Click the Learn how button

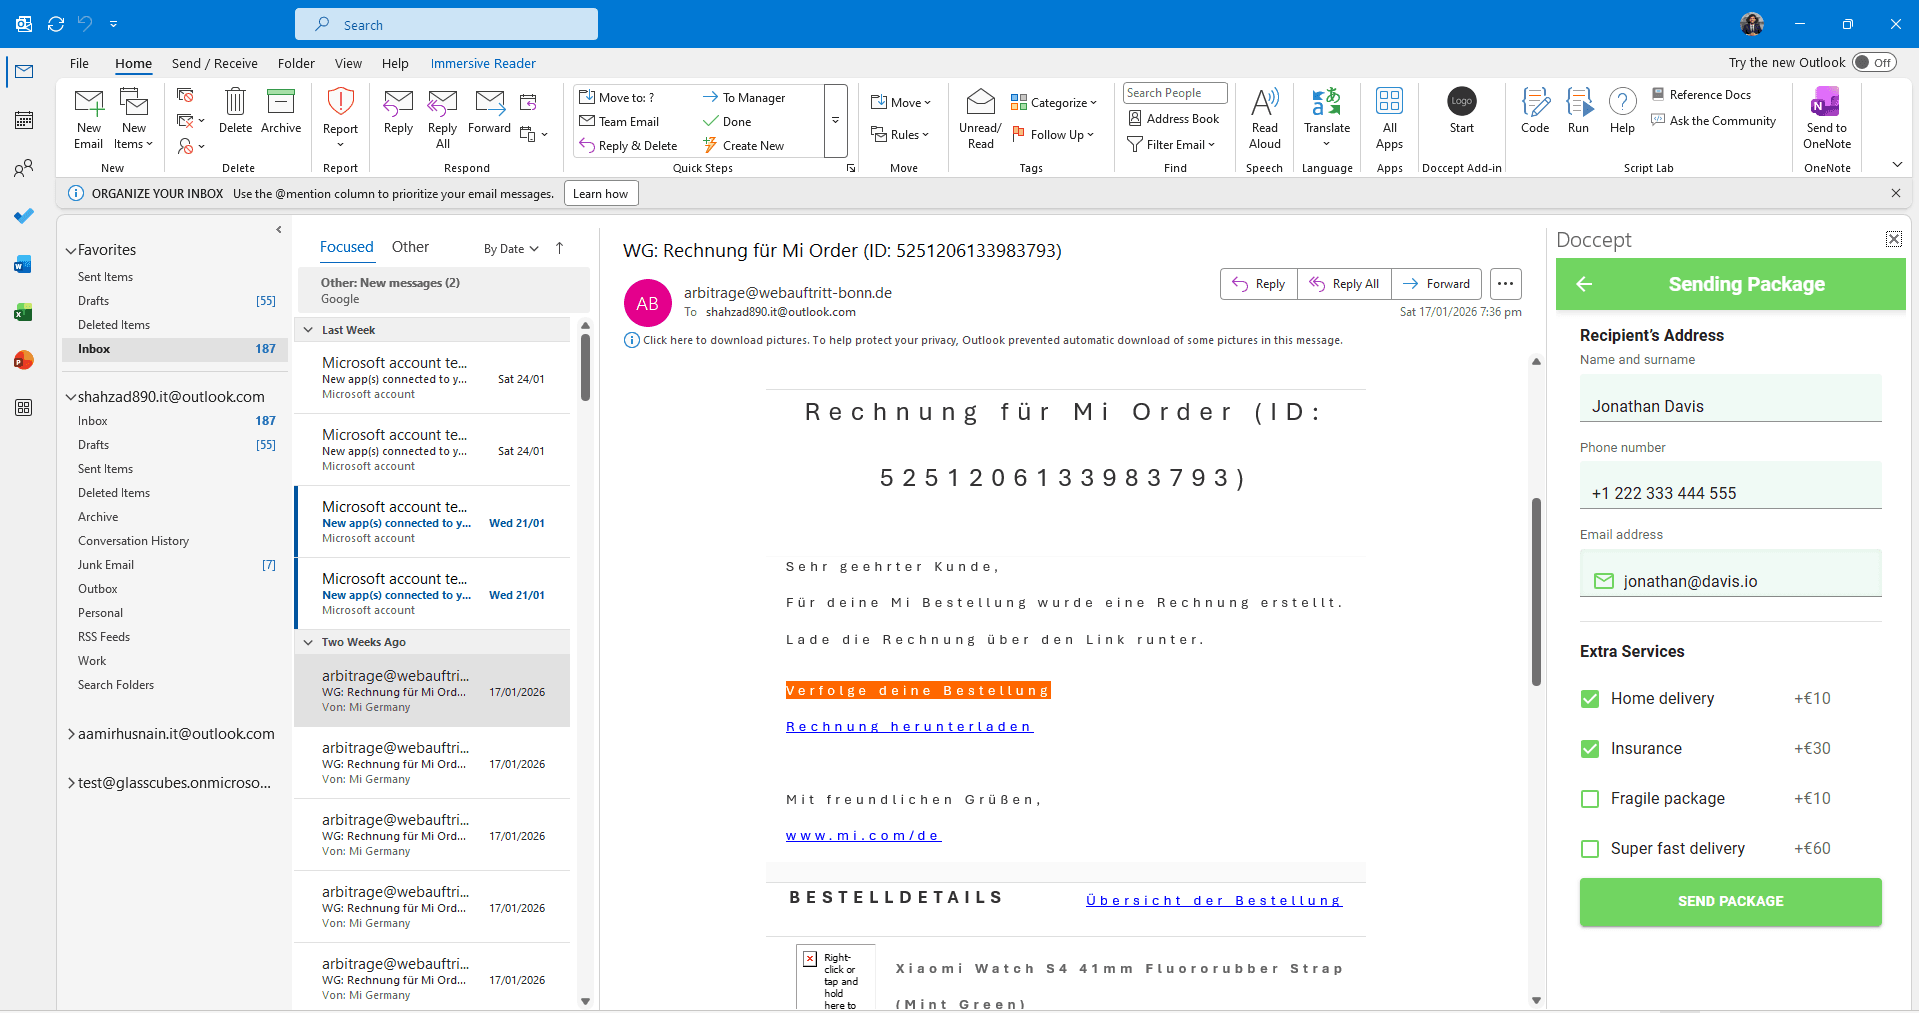tap(601, 194)
